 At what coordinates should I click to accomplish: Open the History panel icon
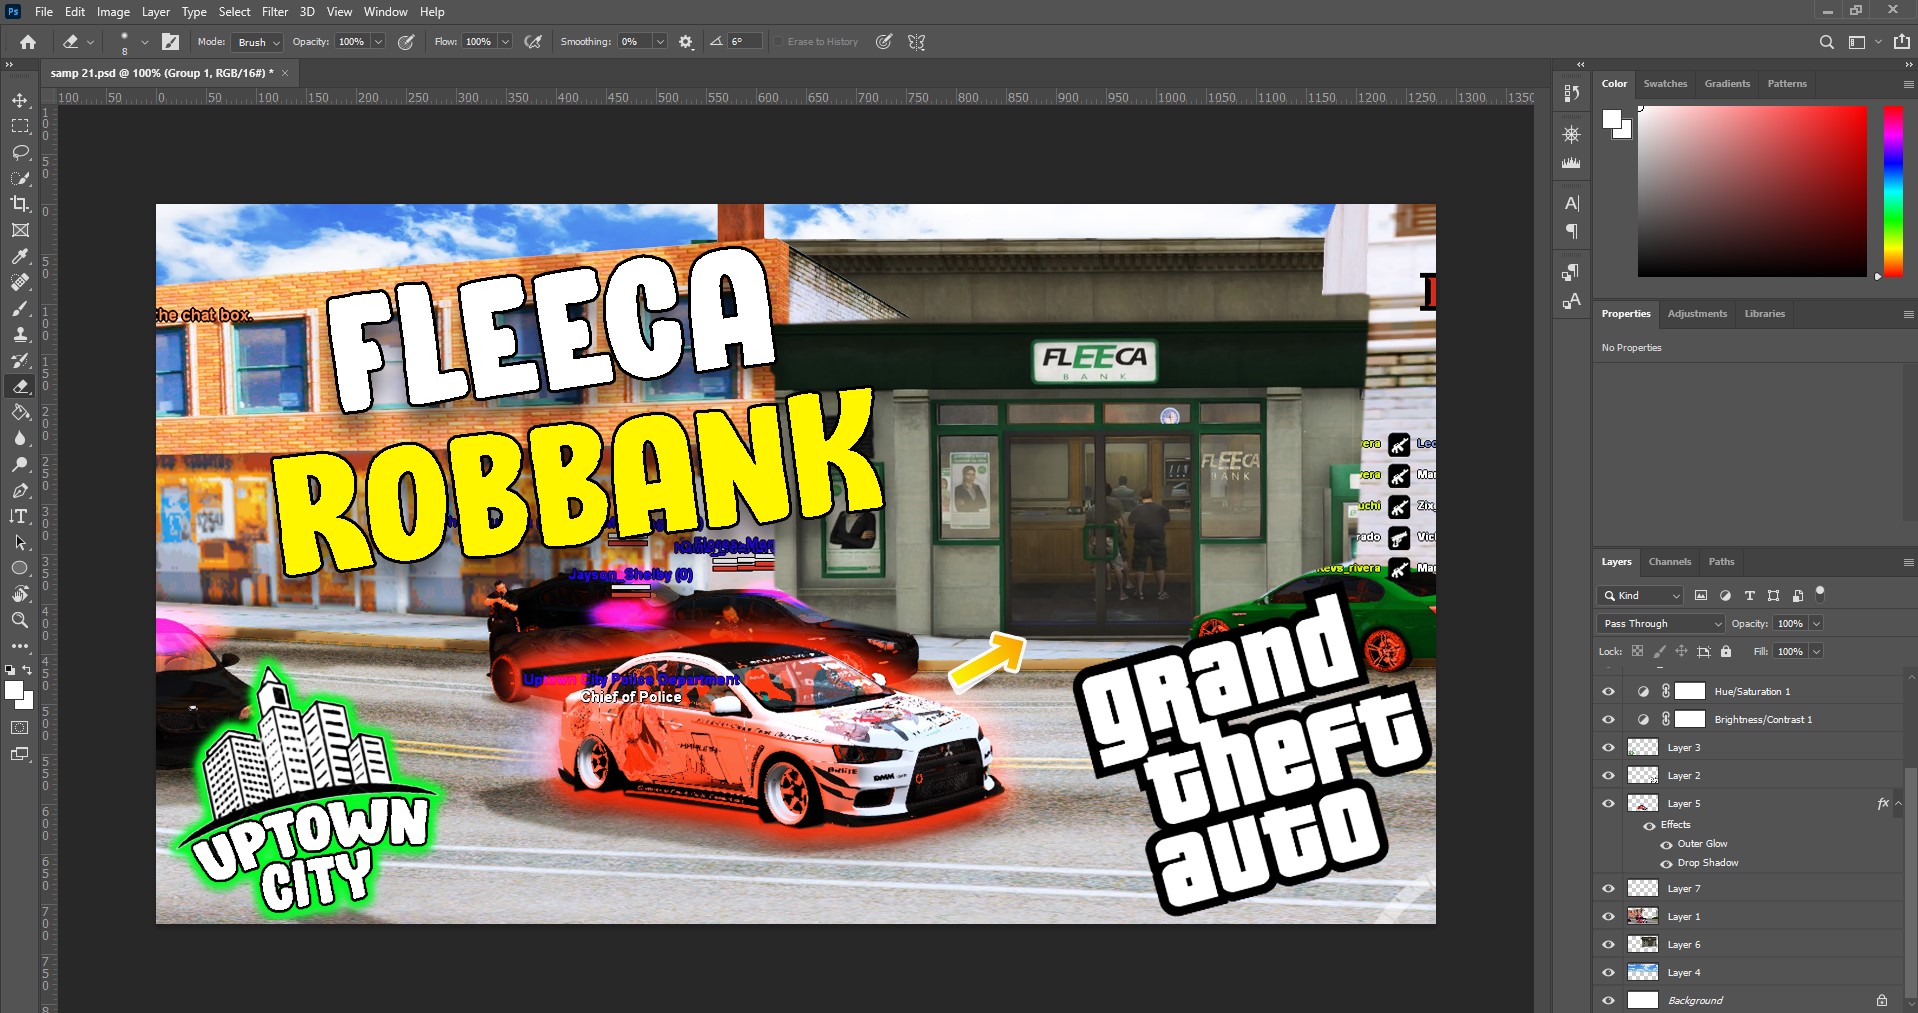[1572, 93]
